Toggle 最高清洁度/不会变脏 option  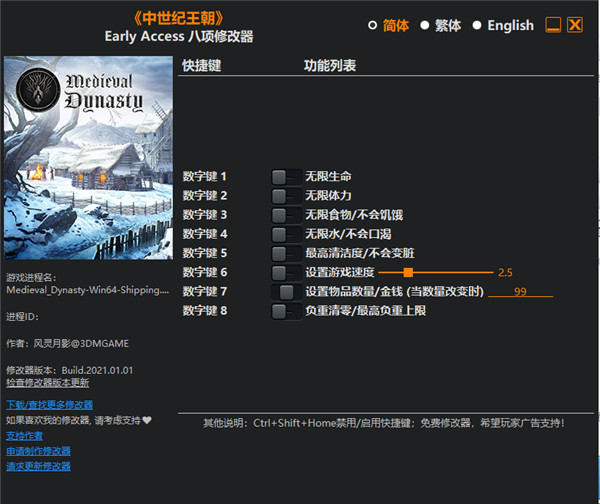[x=285, y=253]
